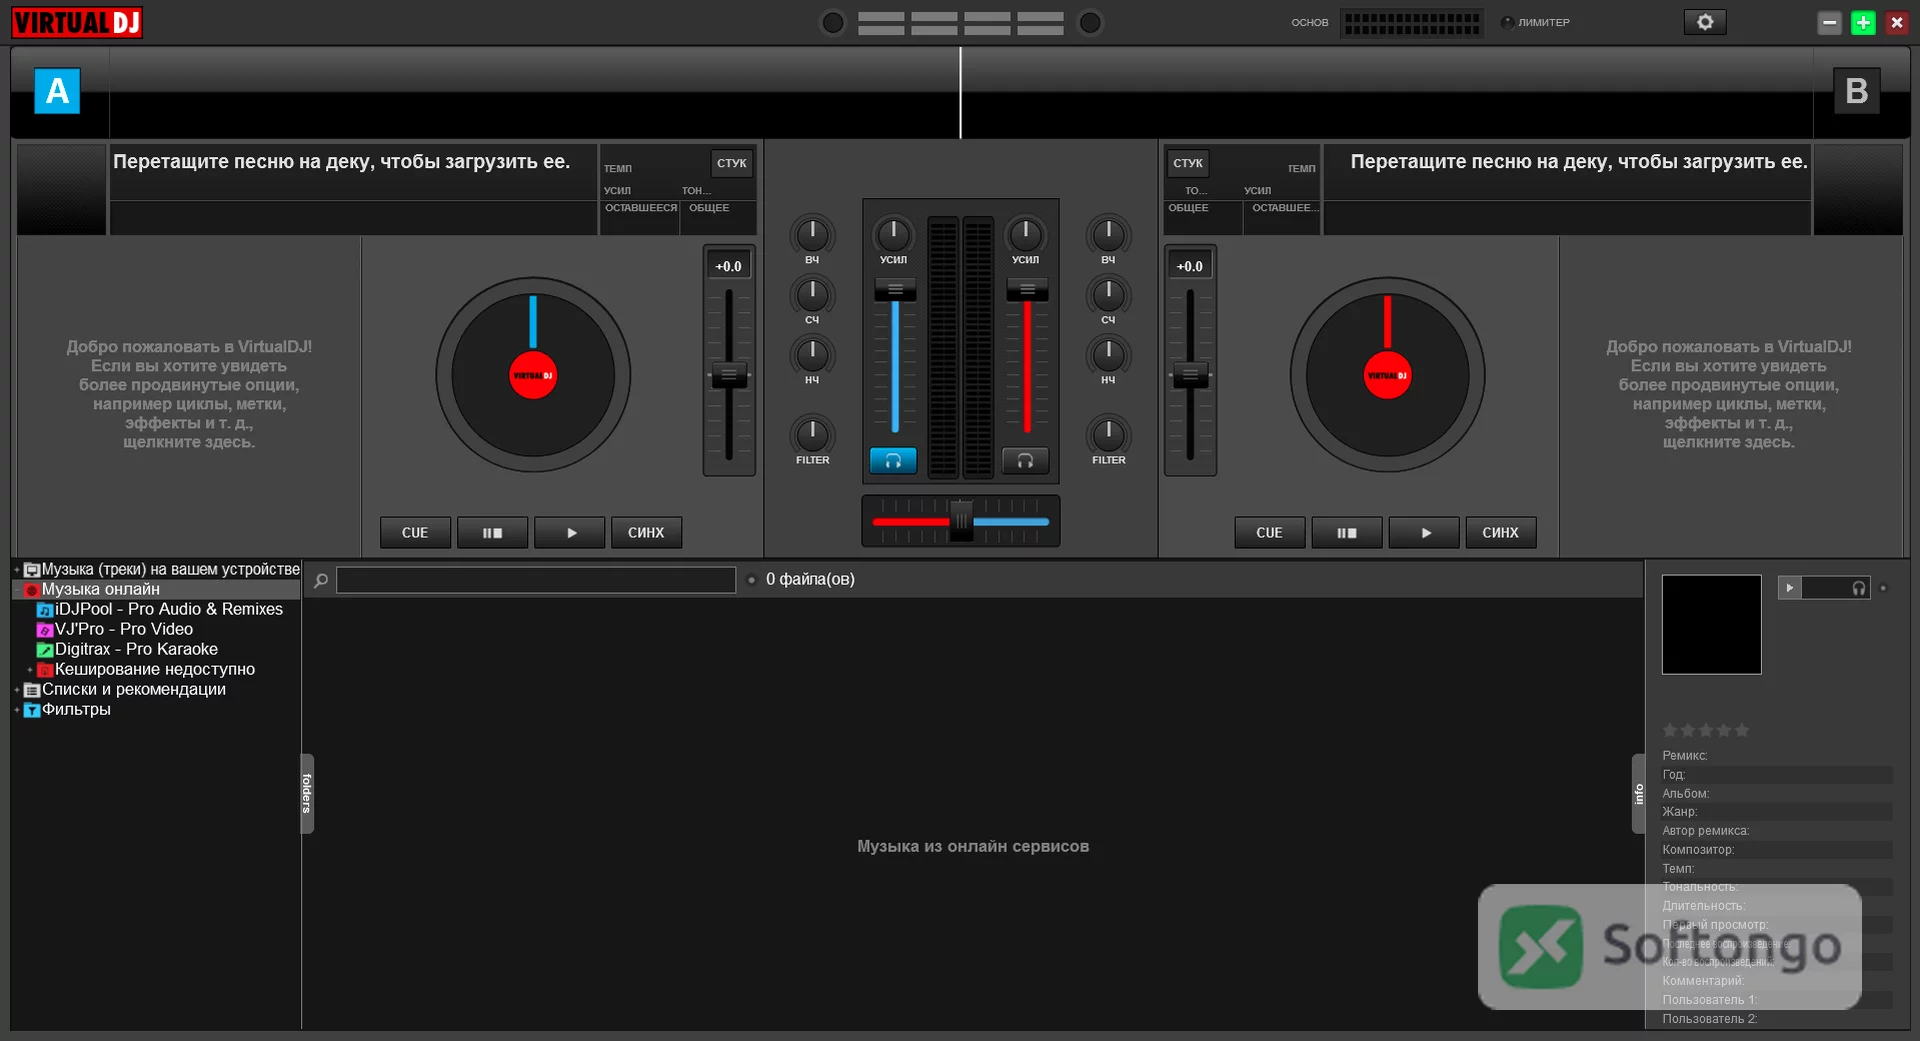Click deck A pitch slider handle
Image resolution: width=1920 pixels, height=1041 pixels.
point(729,376)
